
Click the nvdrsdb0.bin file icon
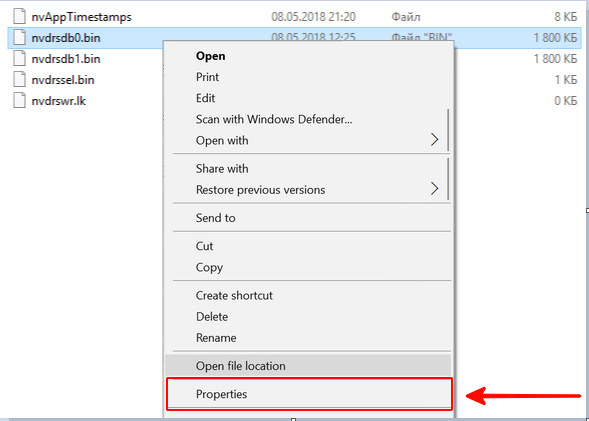click(20, 38)
